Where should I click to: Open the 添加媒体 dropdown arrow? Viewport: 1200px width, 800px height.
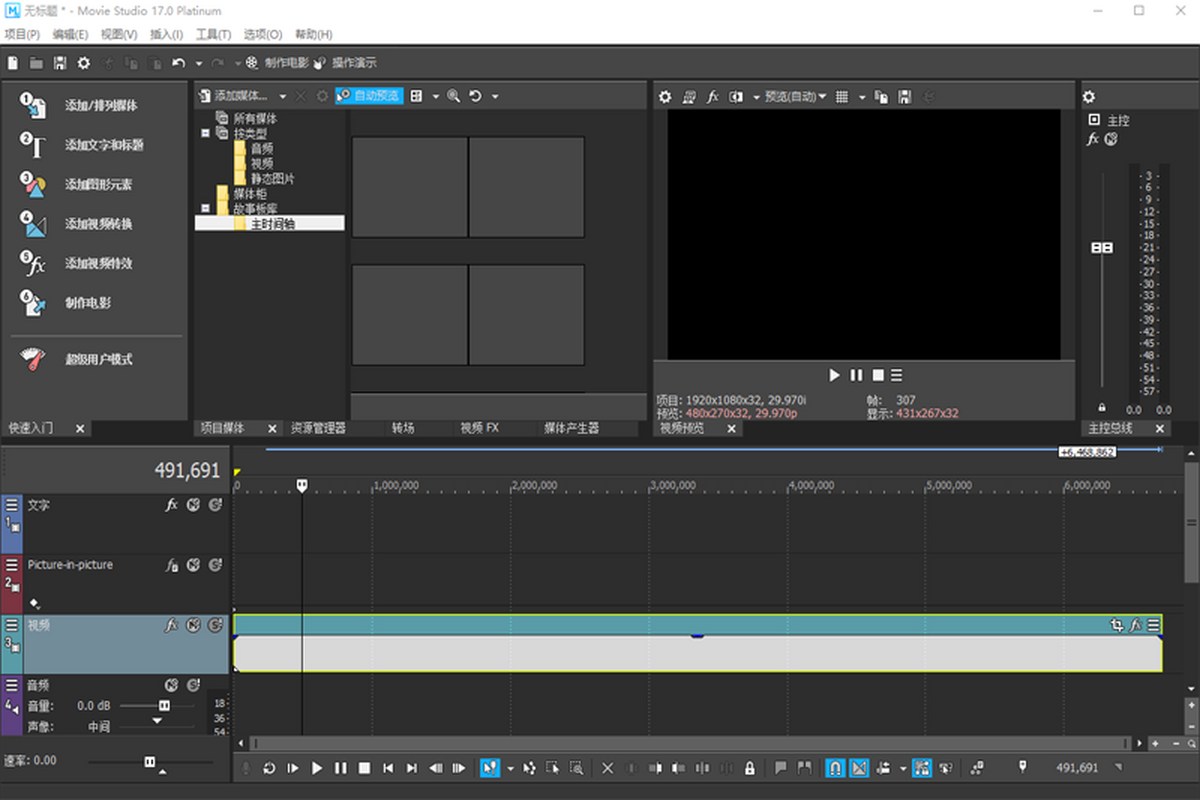point(283,97)
